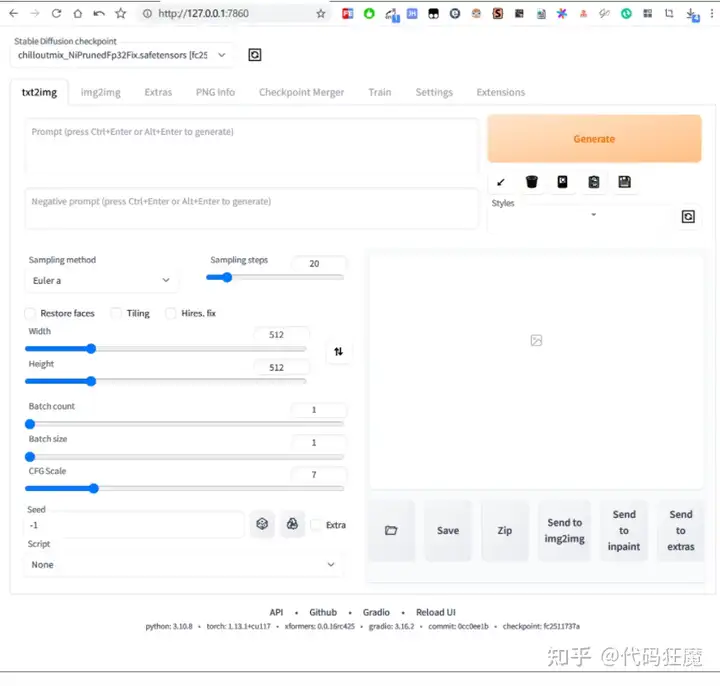Image resolution: width=720 pixels, height=686 pixels.
Task: Enable the Restore faces checkbox
Action: (30, 314)
